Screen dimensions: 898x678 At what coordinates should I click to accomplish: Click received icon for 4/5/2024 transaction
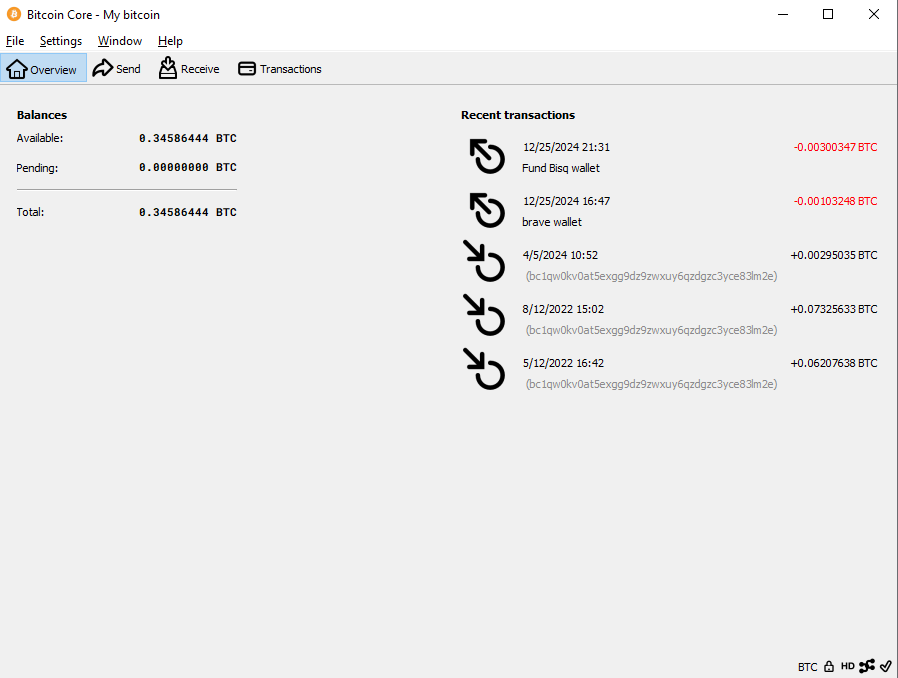coord(484,261)
